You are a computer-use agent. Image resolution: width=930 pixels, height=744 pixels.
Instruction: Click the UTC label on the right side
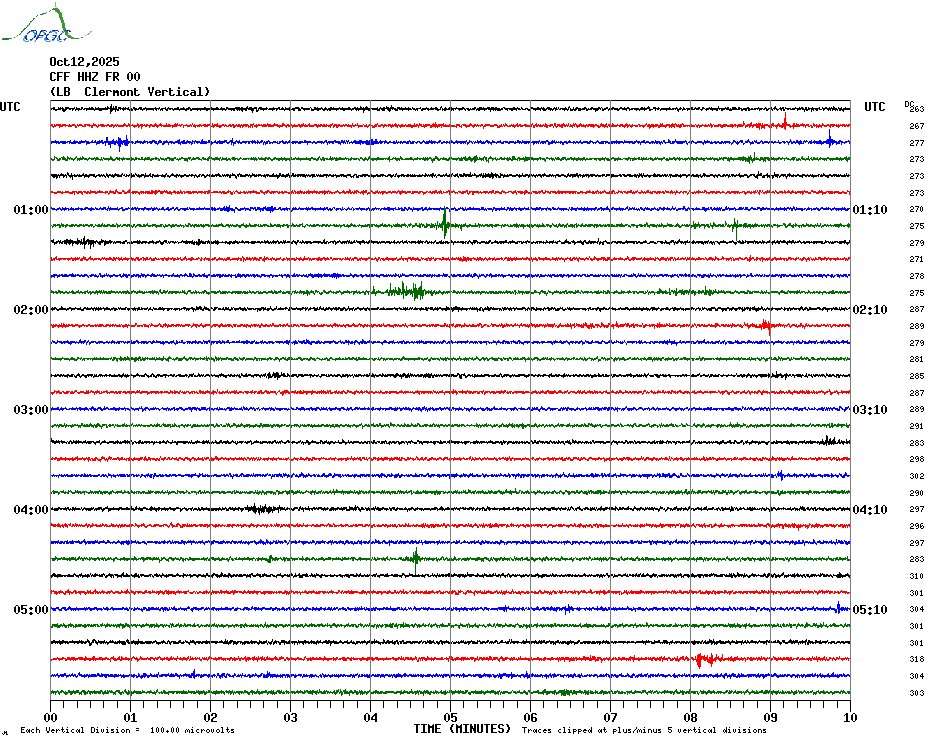(874, 107)
